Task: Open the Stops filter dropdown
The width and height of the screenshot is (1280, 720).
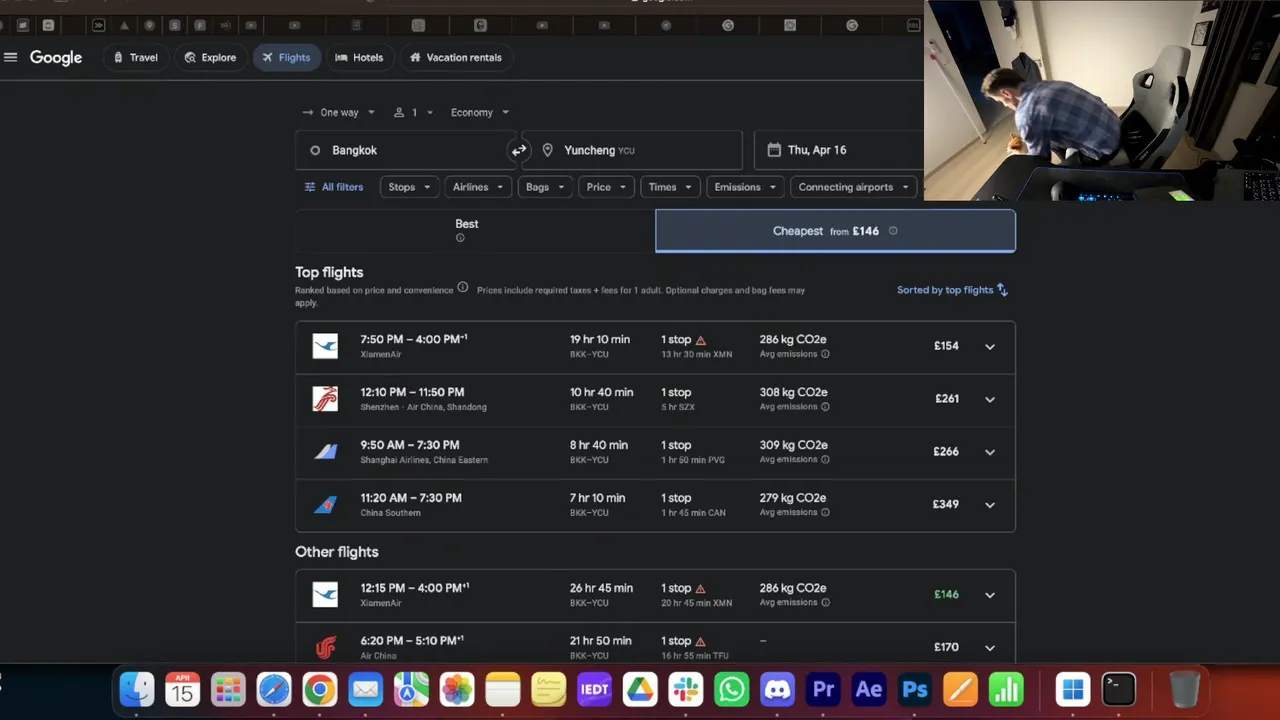Action: click(410, 187)
